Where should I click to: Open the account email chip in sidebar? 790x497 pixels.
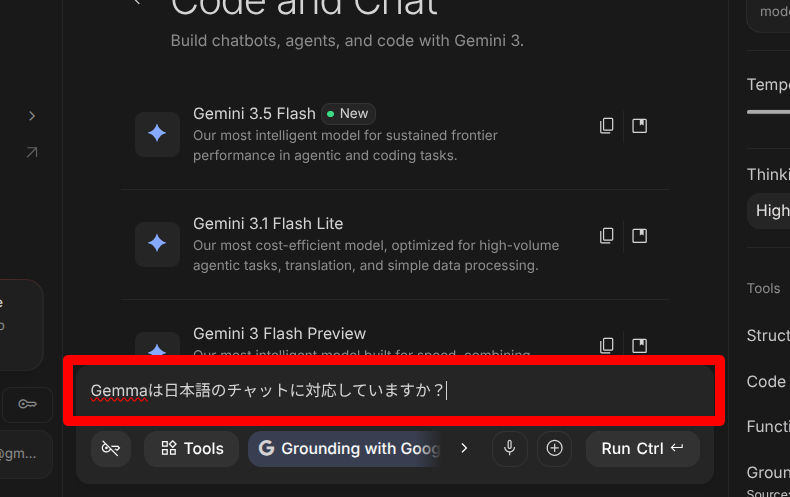tap(24, 454)
